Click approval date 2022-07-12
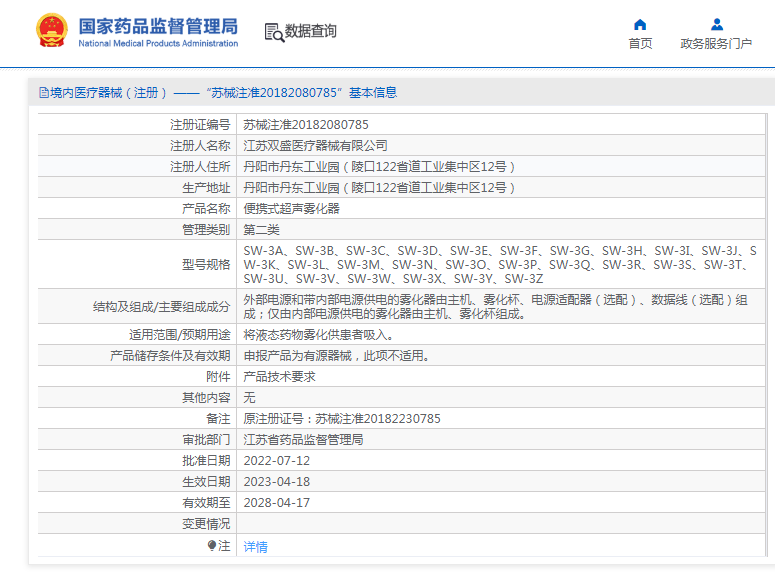 (277, 461)
